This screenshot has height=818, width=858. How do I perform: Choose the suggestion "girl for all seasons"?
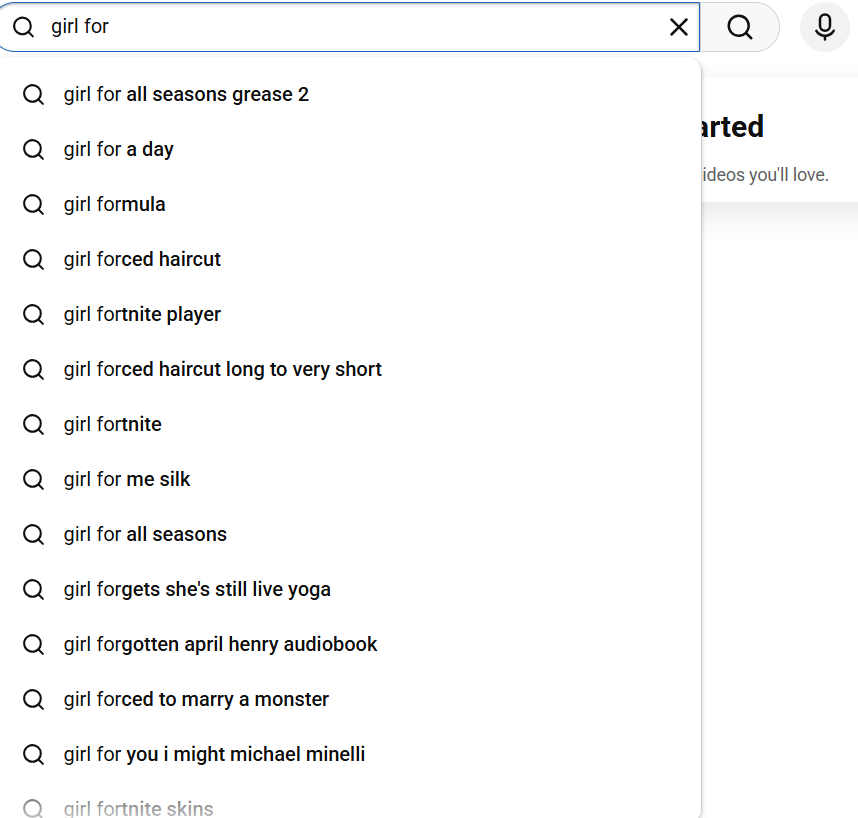pyautogui.click(x=145, y=534)
